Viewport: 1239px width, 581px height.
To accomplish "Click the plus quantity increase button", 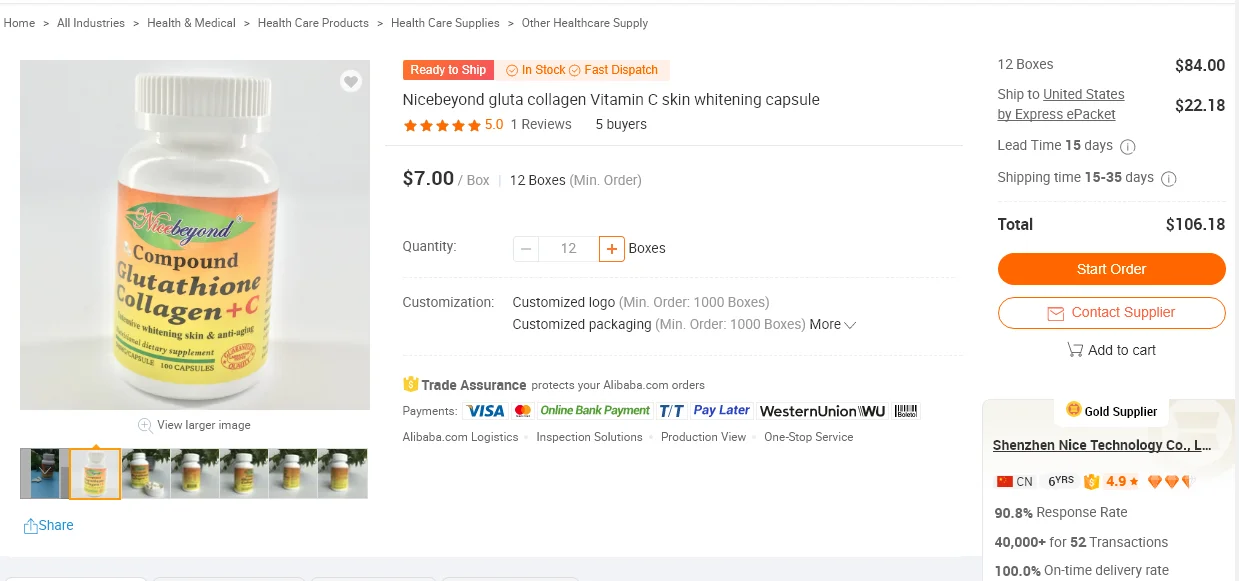I will (612, 248).
